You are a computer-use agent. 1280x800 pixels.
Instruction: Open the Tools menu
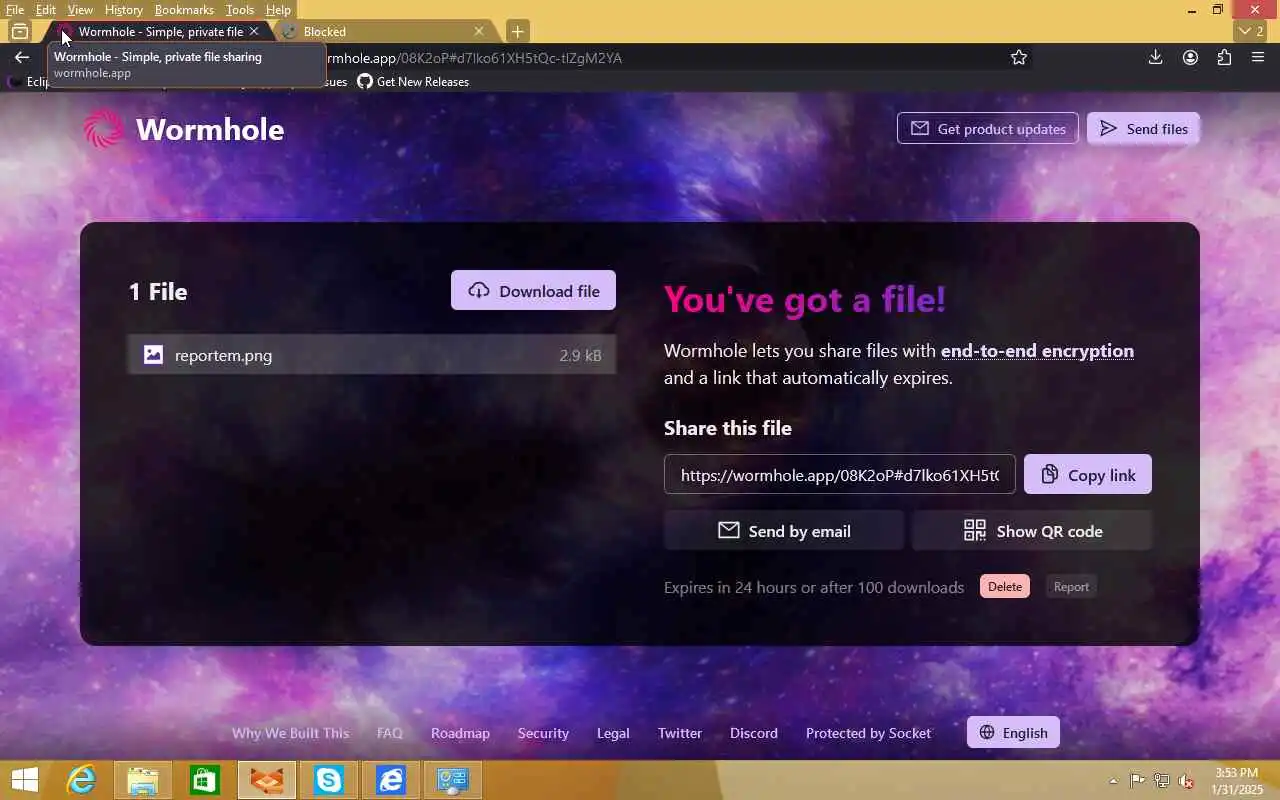tap(240, 10)
